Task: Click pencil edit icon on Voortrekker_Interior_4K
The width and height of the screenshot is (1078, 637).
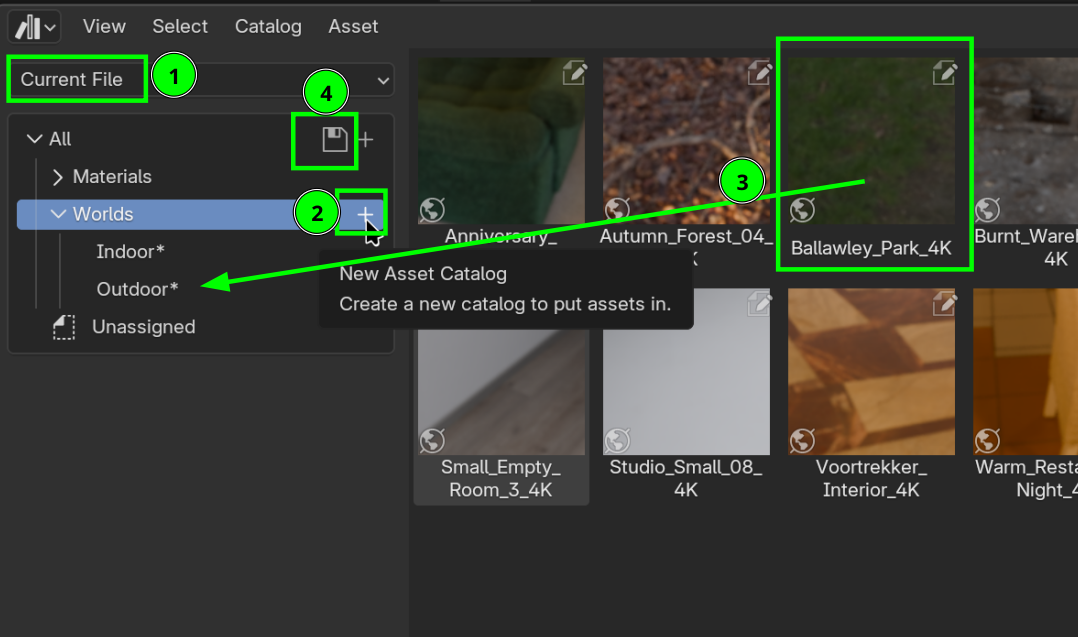Action: pos(944,304)
